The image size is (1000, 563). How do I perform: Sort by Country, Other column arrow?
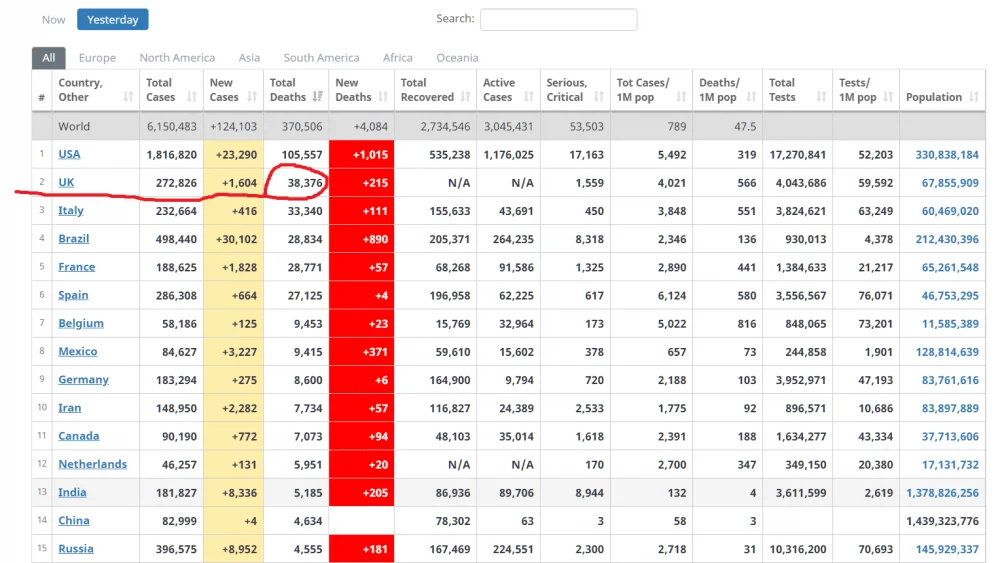(x=128, y=97)
